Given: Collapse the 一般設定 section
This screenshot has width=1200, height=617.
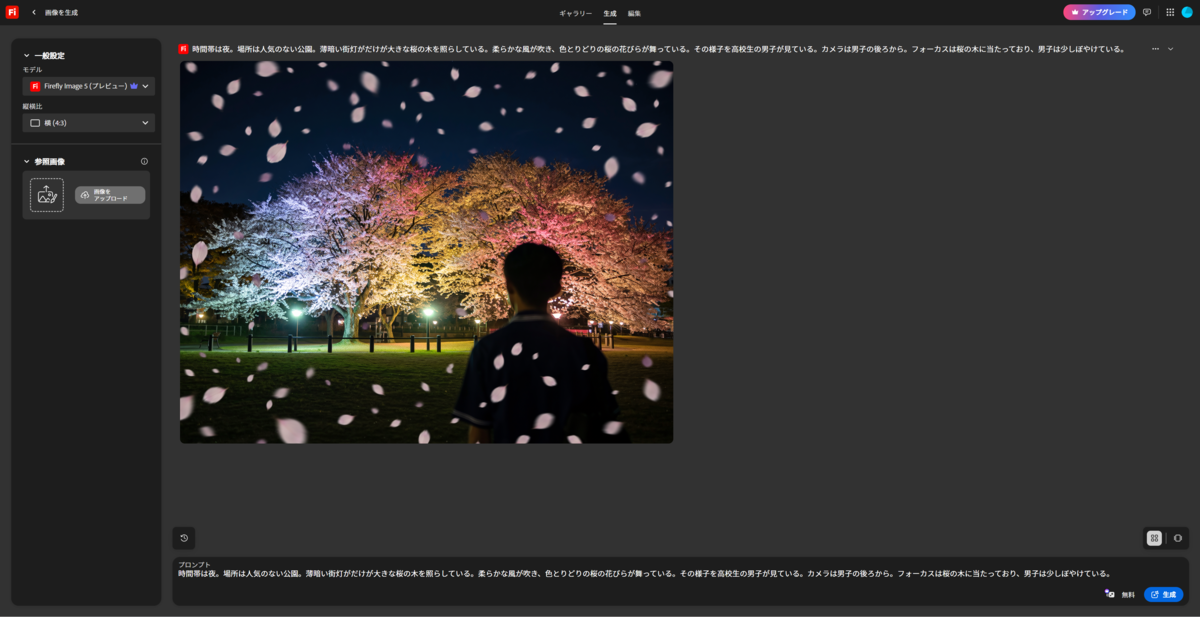Looking at the screenshot, I should pyautogui.click(x=27, y=56).
